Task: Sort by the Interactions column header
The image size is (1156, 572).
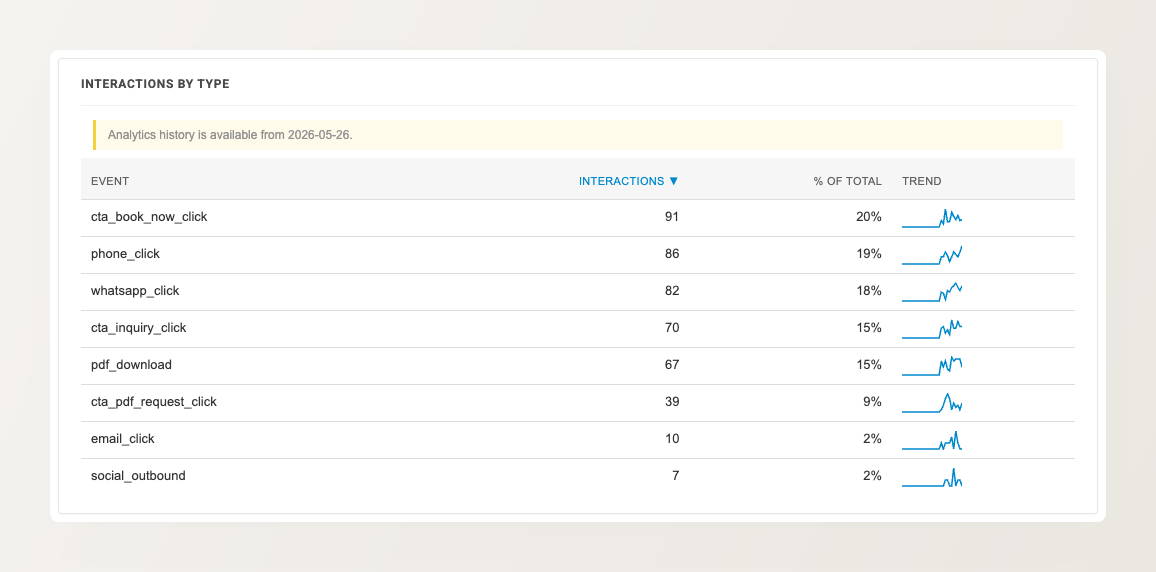Action: [628, 181]
